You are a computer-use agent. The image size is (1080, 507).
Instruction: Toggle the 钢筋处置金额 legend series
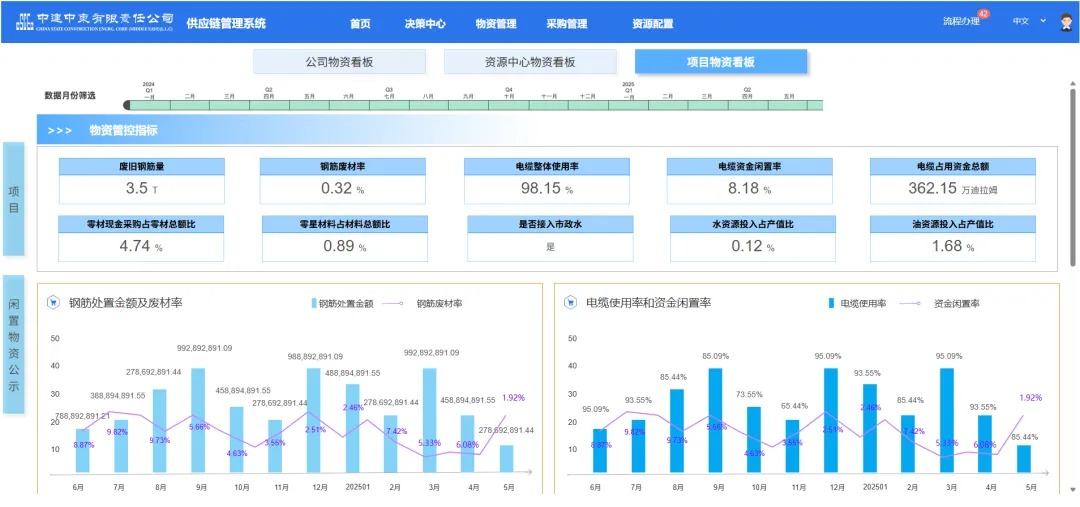[x=342, y=304]
